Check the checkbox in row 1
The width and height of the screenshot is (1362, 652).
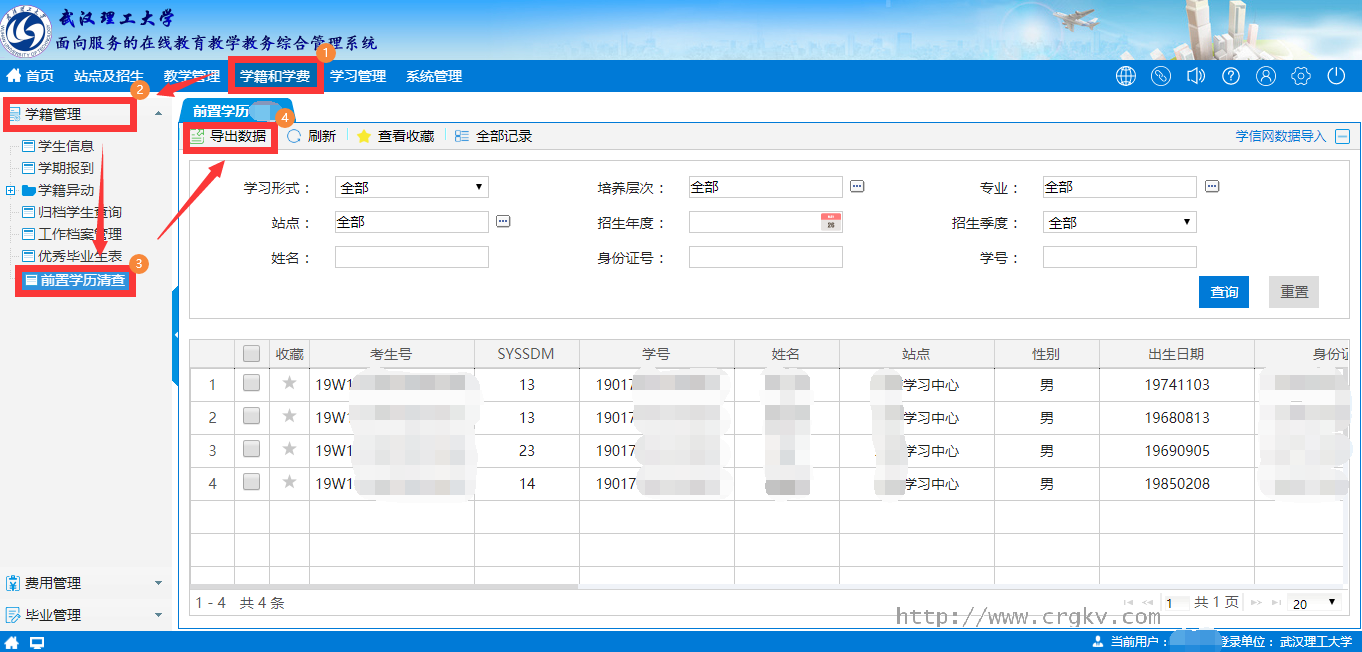tap(251, 383)
